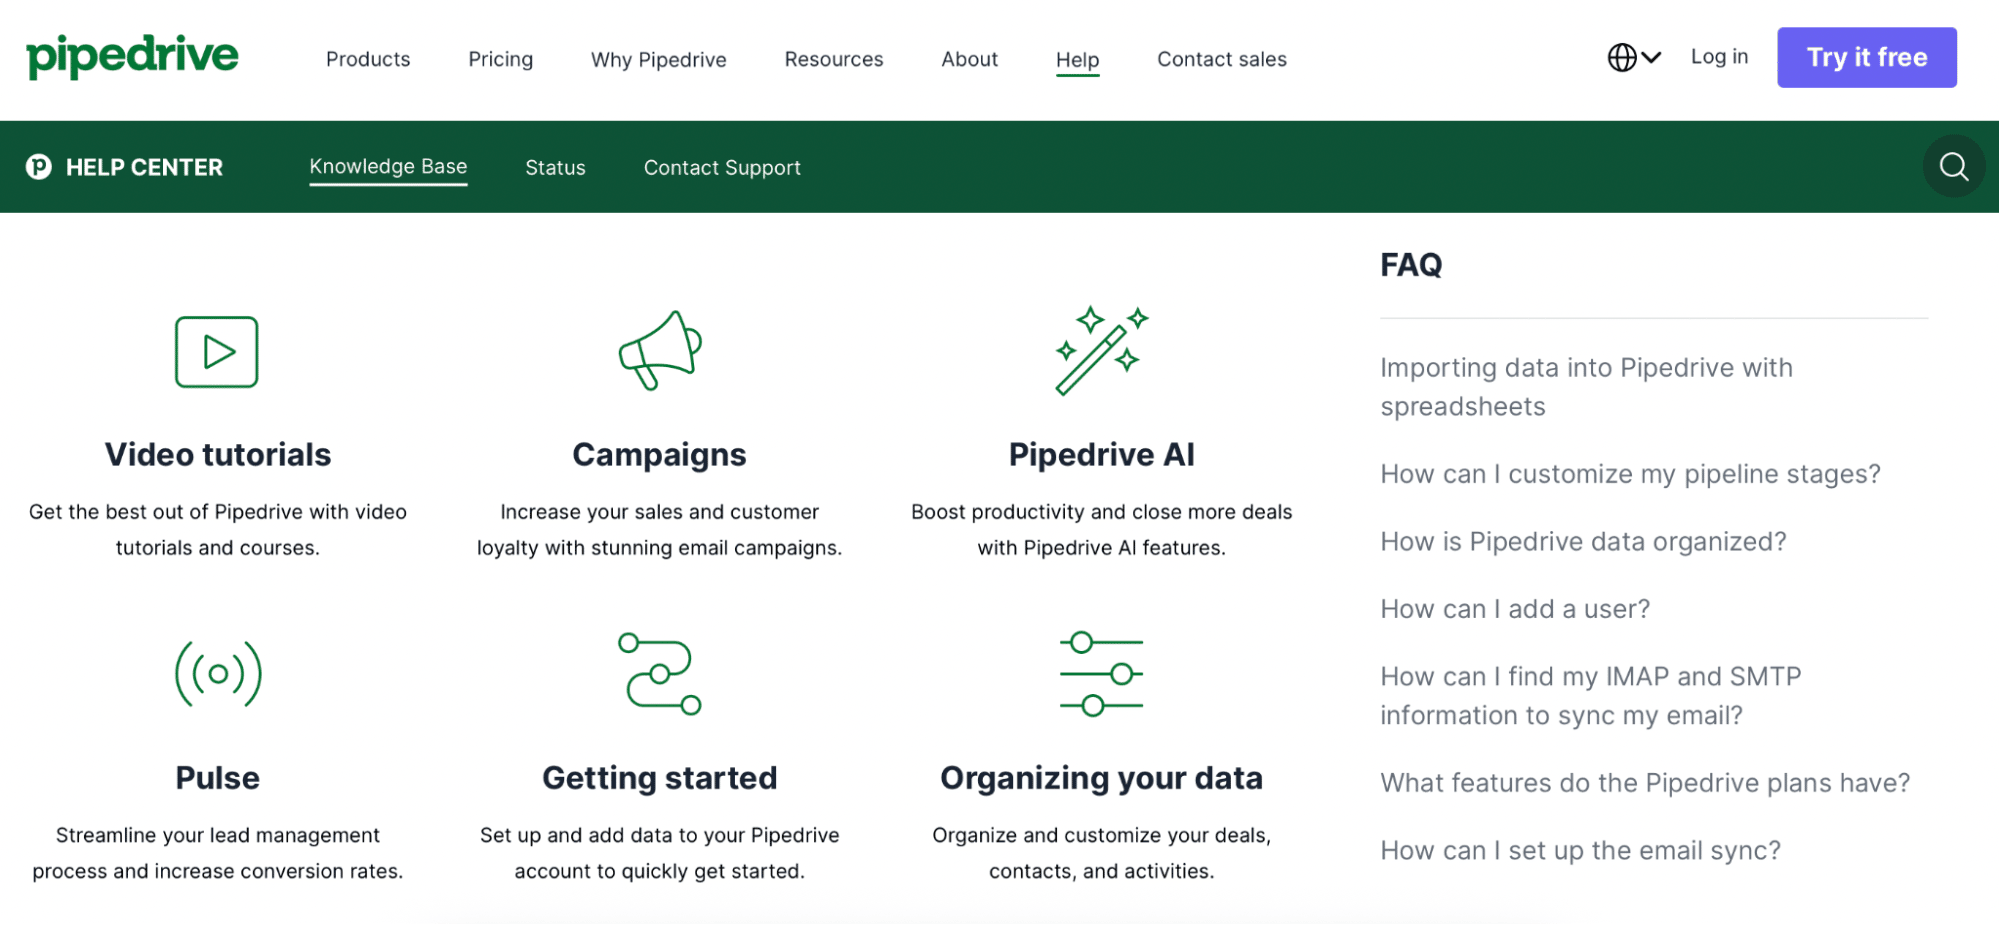This screenshot has width=1999, height=925.
Task: Switch to the Status tab
Action: click(555, 167)
